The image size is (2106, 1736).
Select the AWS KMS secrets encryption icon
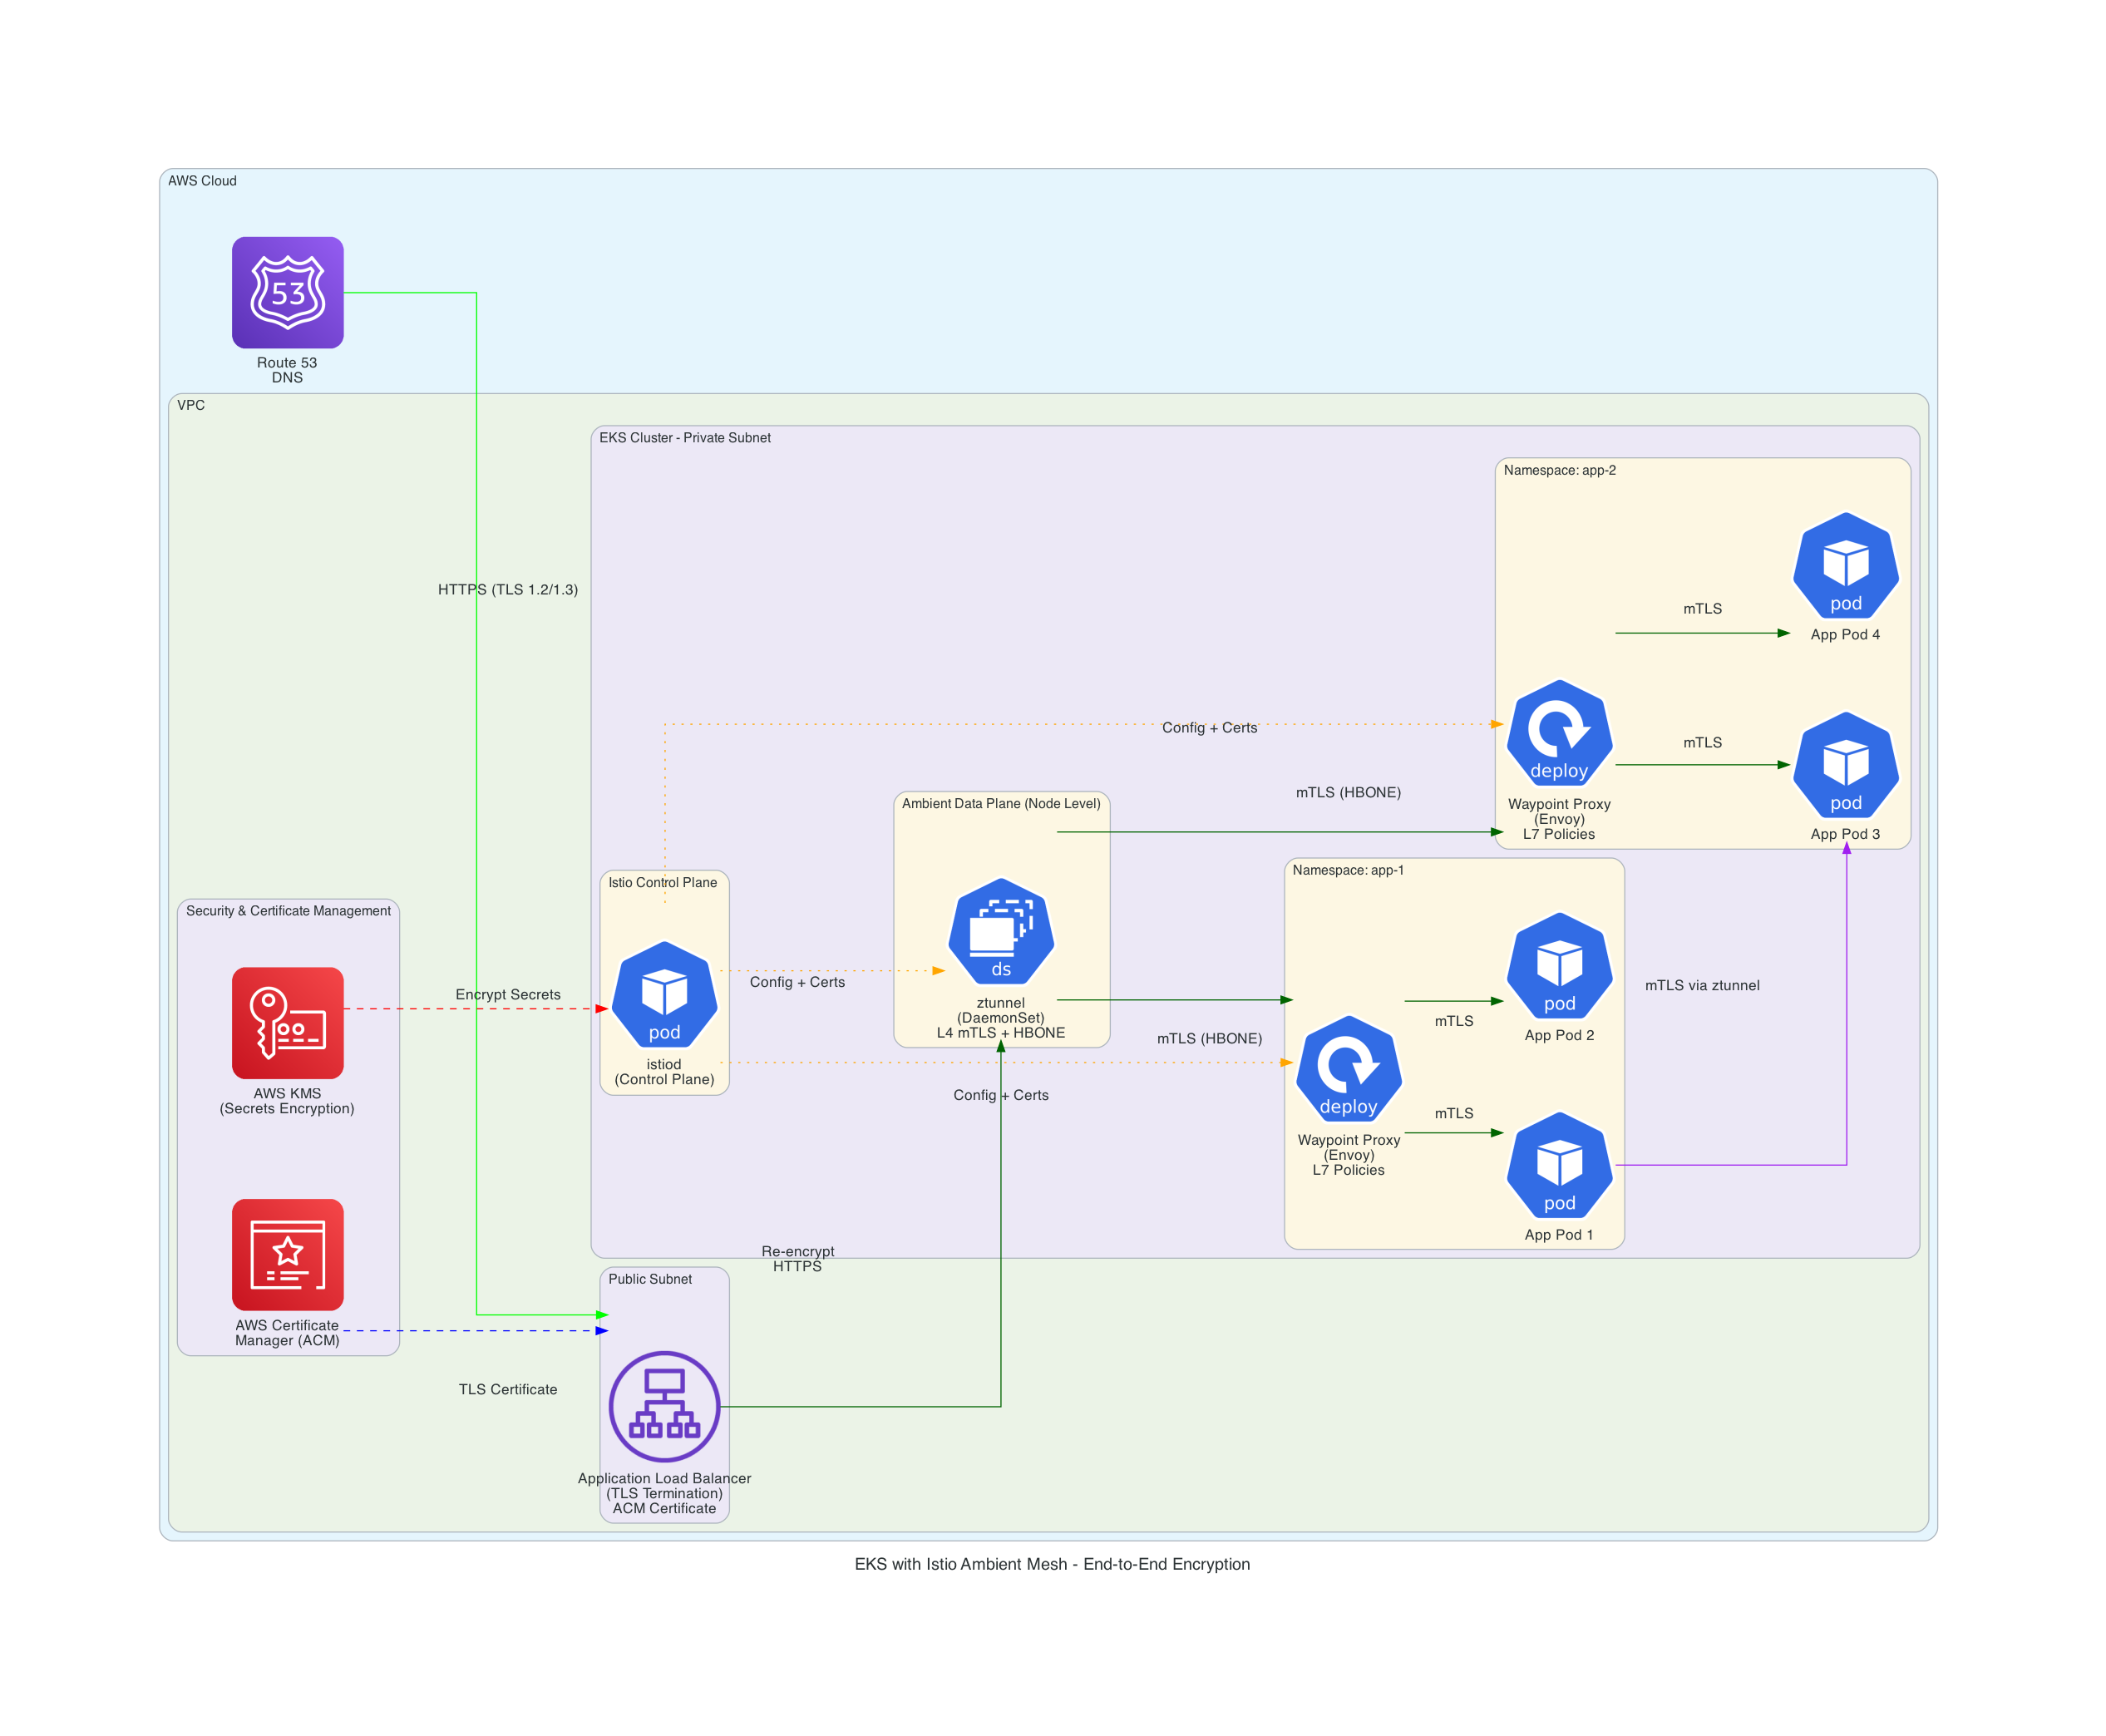287,1022
